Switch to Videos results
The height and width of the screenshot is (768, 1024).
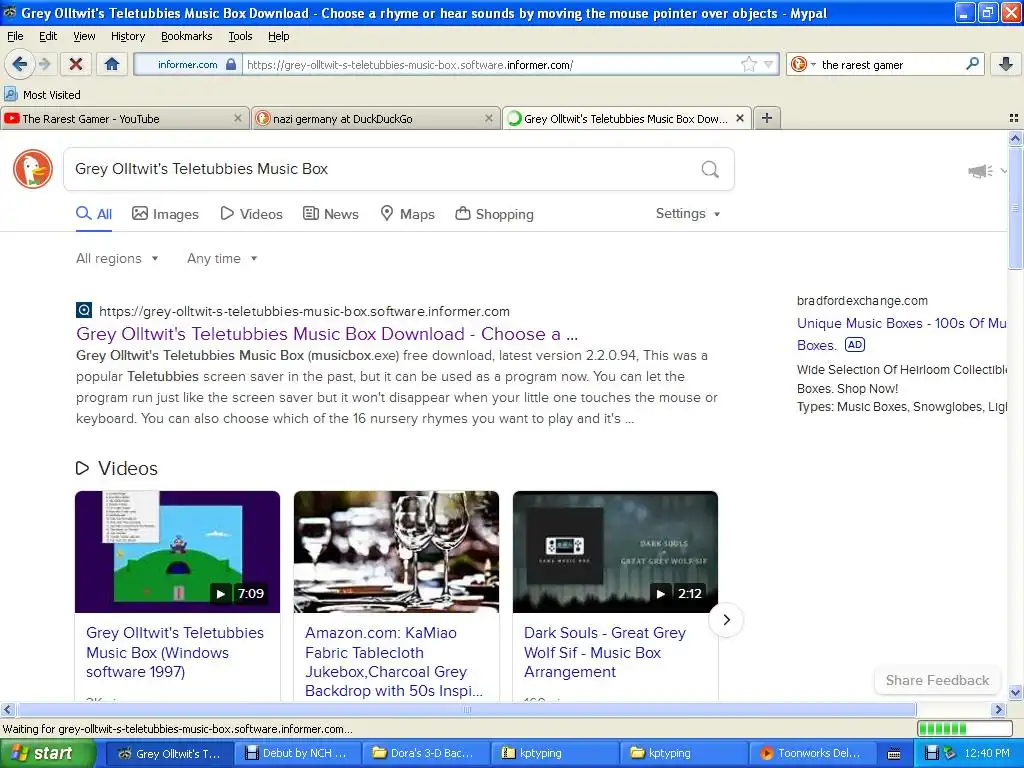pyautogui.click(x=251, y=214)
